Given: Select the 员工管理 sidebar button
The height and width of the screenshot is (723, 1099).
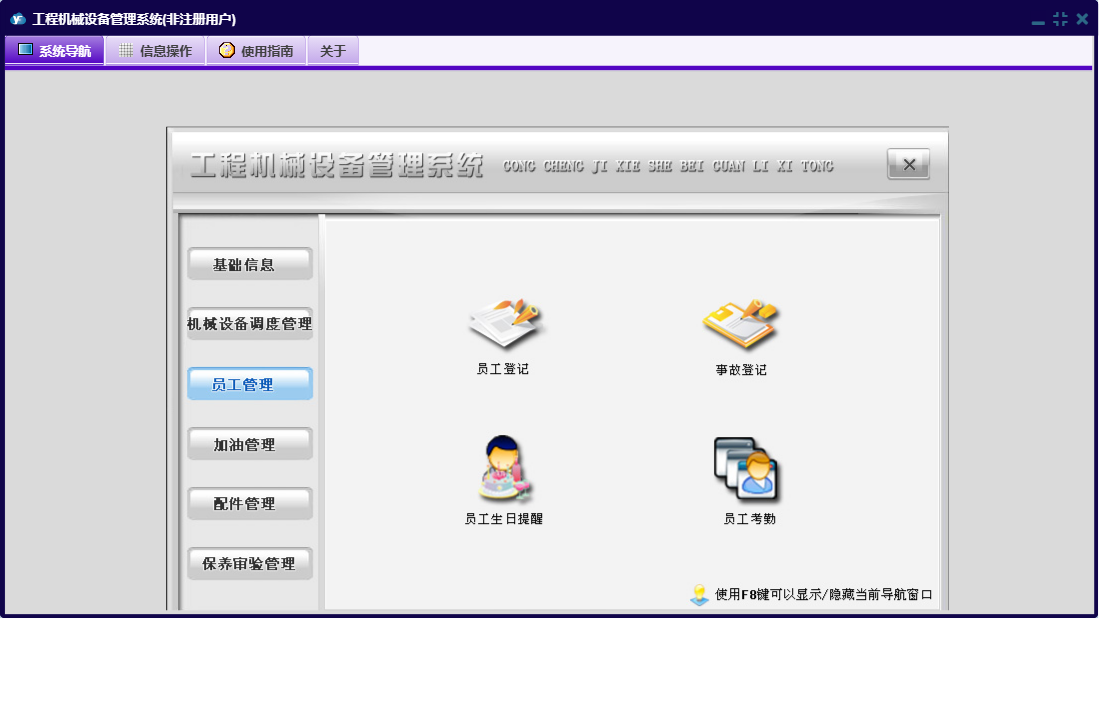Looking at the screenshot, I should click(x=250, y=384).
